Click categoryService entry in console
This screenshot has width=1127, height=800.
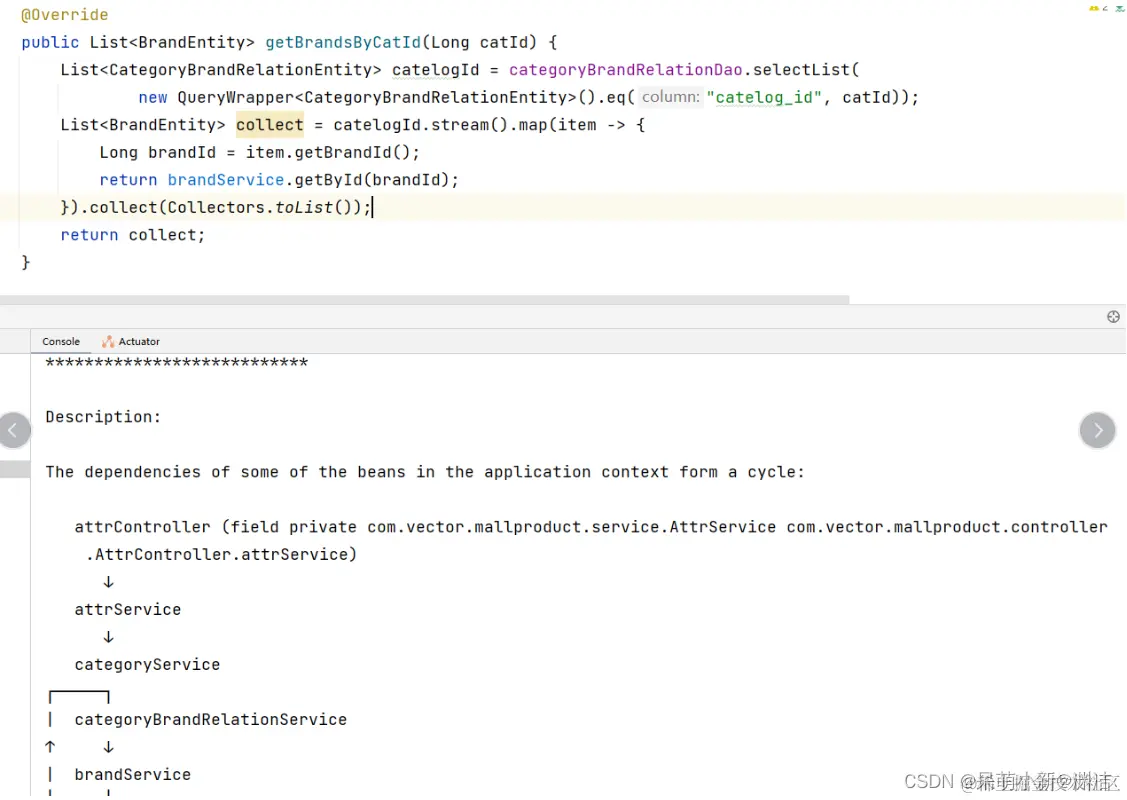pyautogui.click(x=147, y=665)
